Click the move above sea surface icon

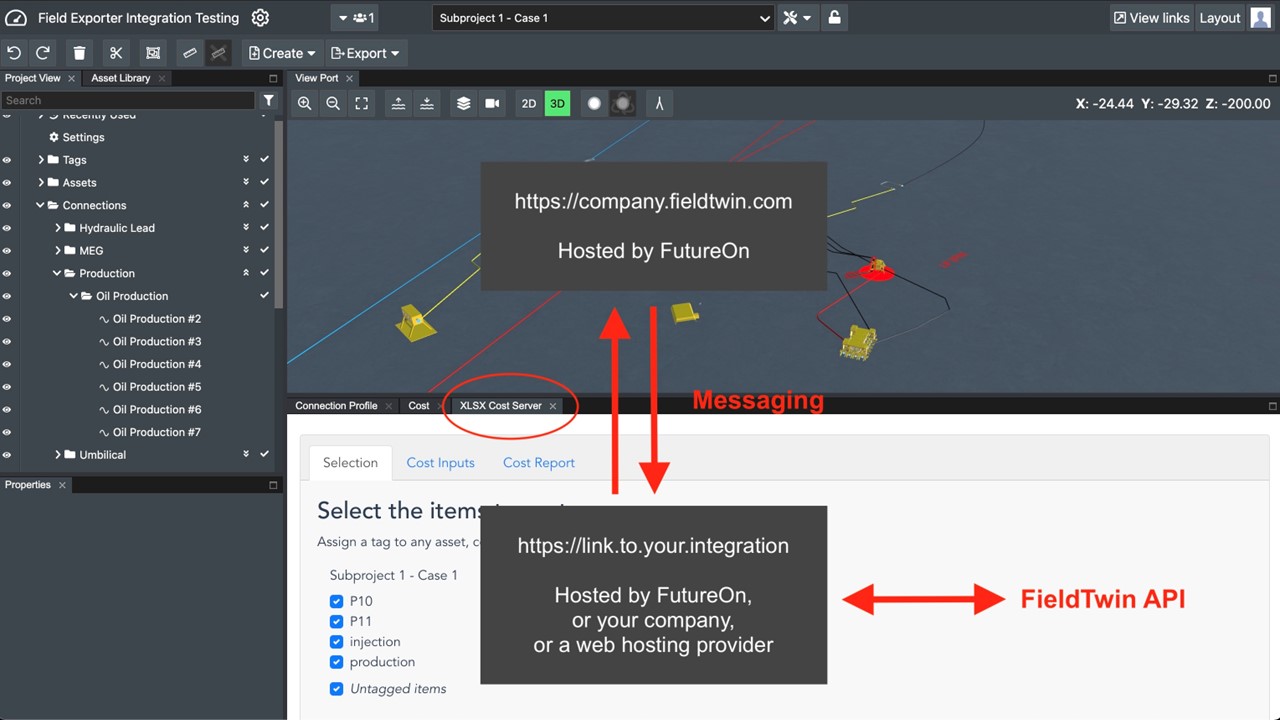click(398, 103)
